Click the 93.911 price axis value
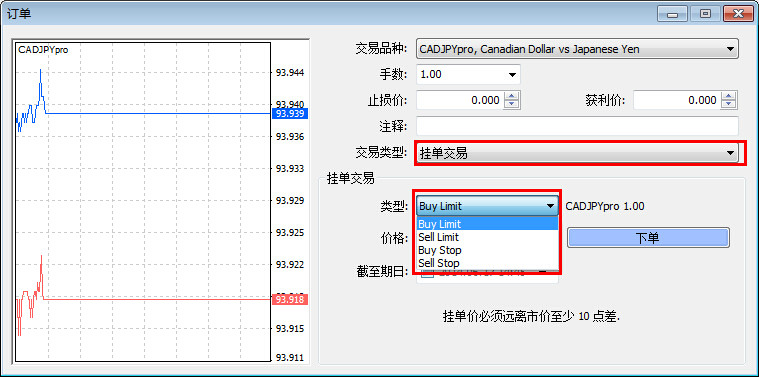759x377 pixels. coord(290,358)
